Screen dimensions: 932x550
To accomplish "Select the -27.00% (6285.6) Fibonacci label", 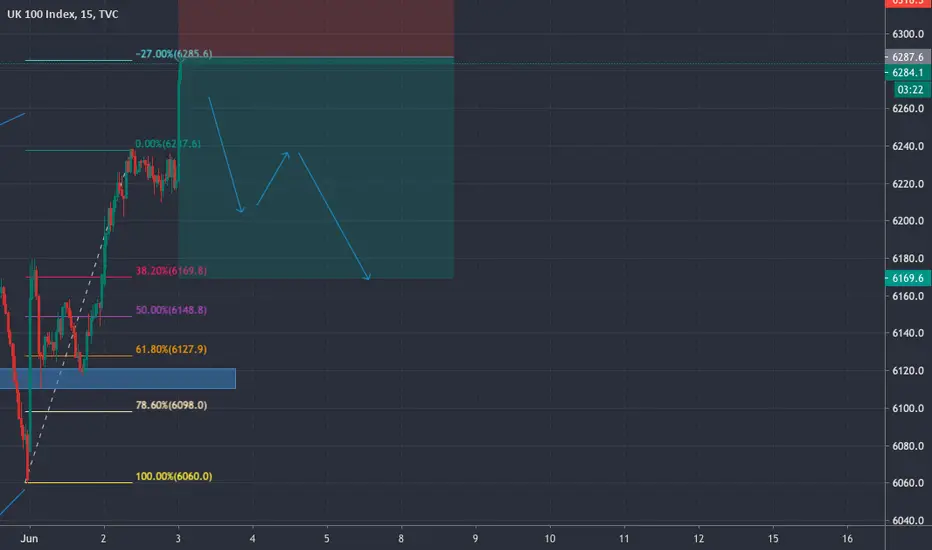I will [x=174, y=54].
